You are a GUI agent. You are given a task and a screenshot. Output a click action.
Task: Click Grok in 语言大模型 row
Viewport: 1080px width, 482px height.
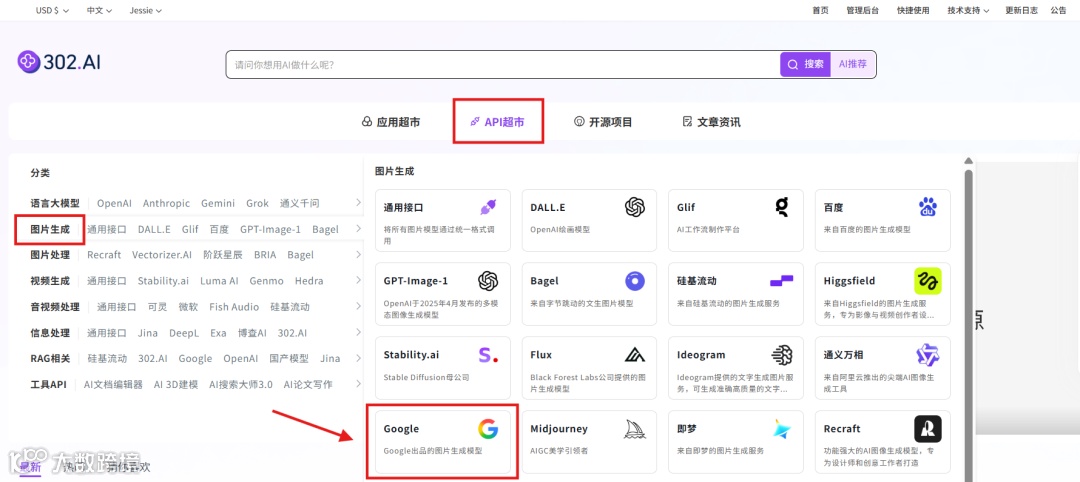[257, 203]
